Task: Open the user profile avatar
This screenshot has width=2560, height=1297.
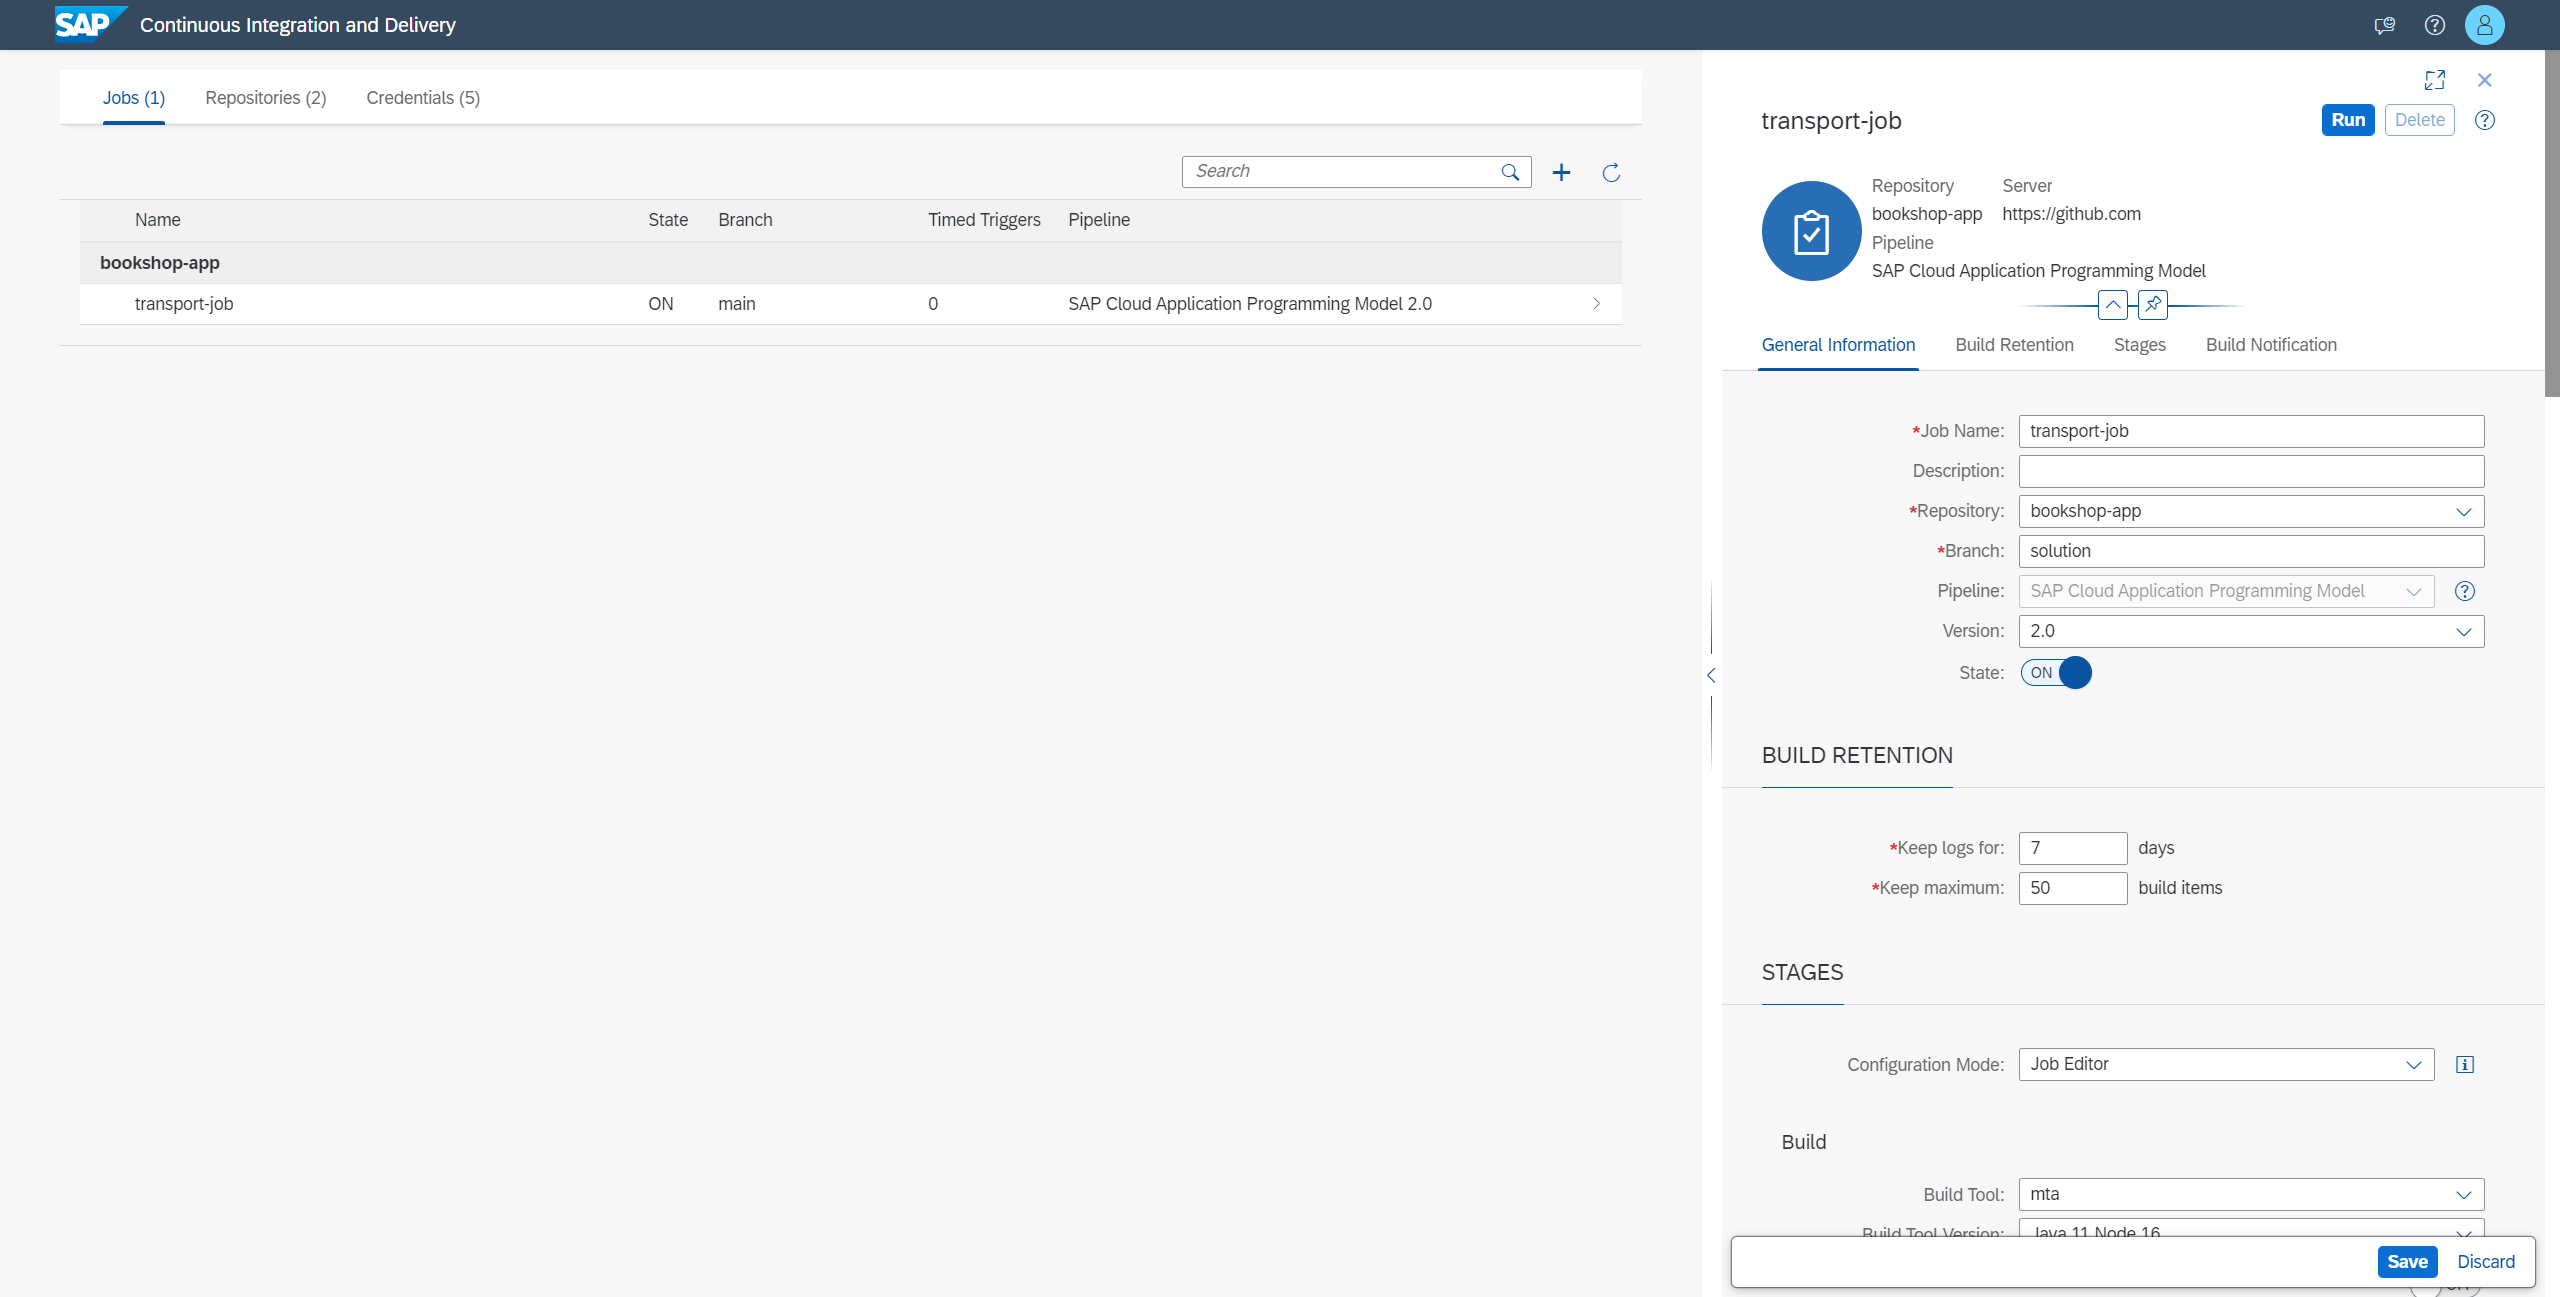Action: pyautogui.click(x=2485, y=25)
